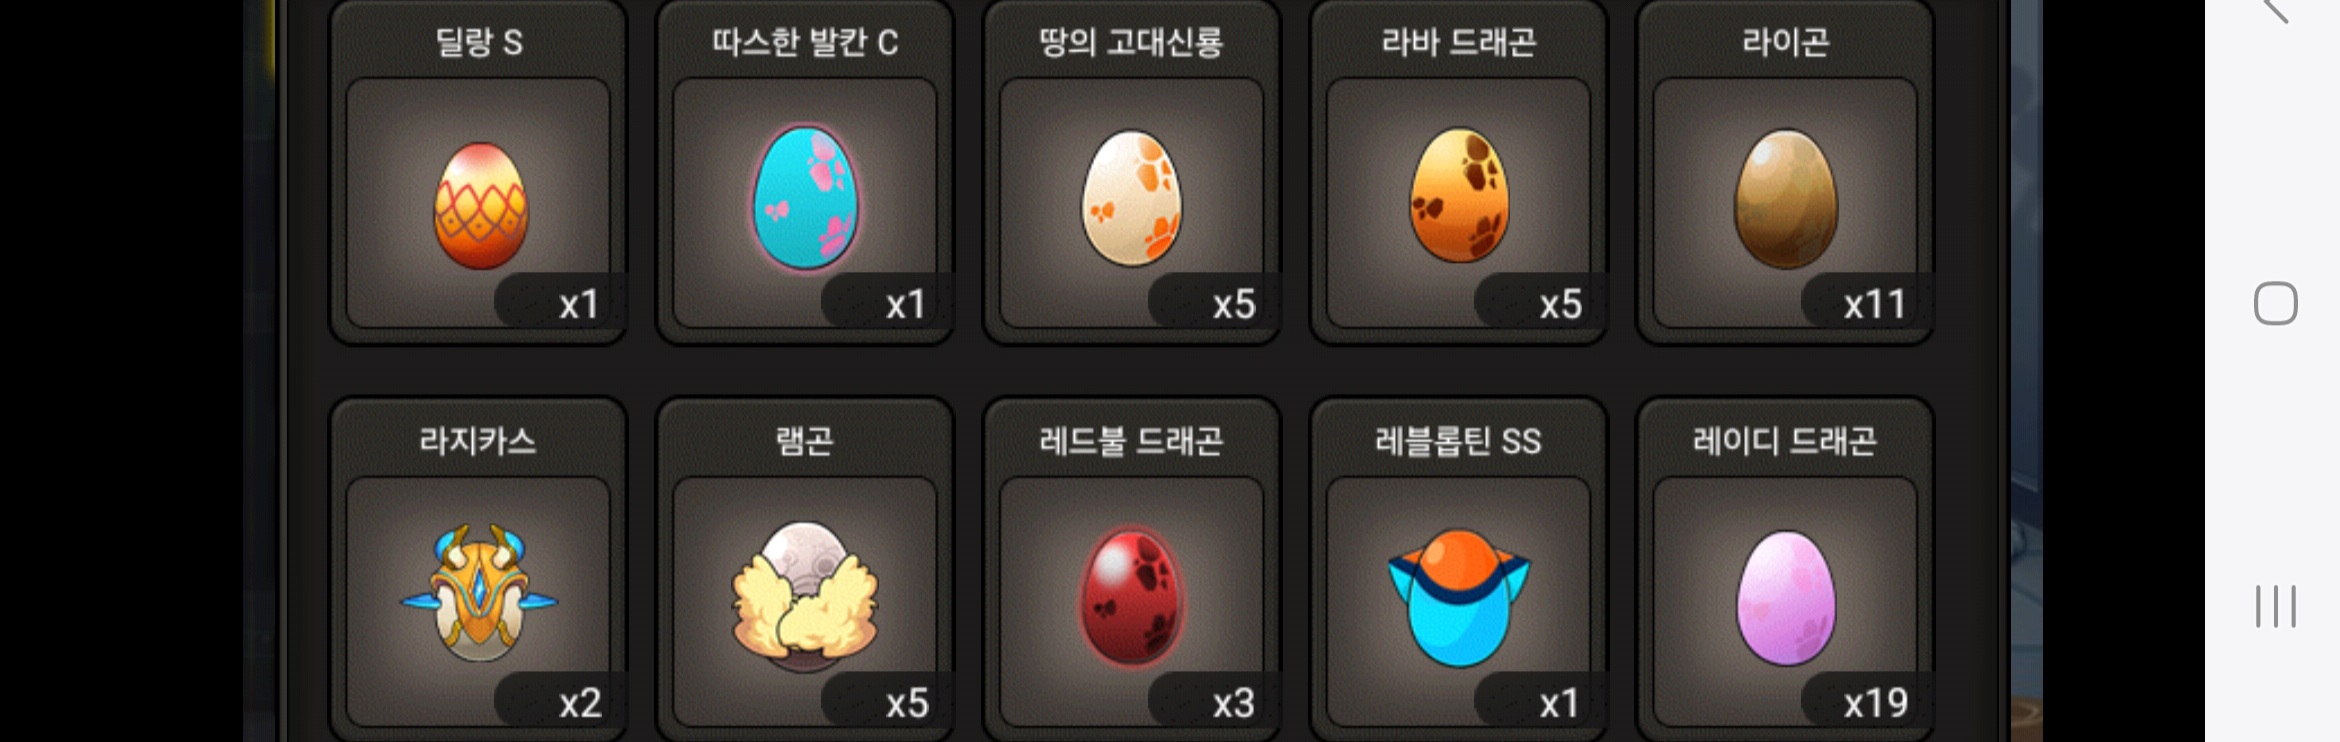
Task: Choose the blue 레블롭틴 SS egg
Action: (1459, 598)
